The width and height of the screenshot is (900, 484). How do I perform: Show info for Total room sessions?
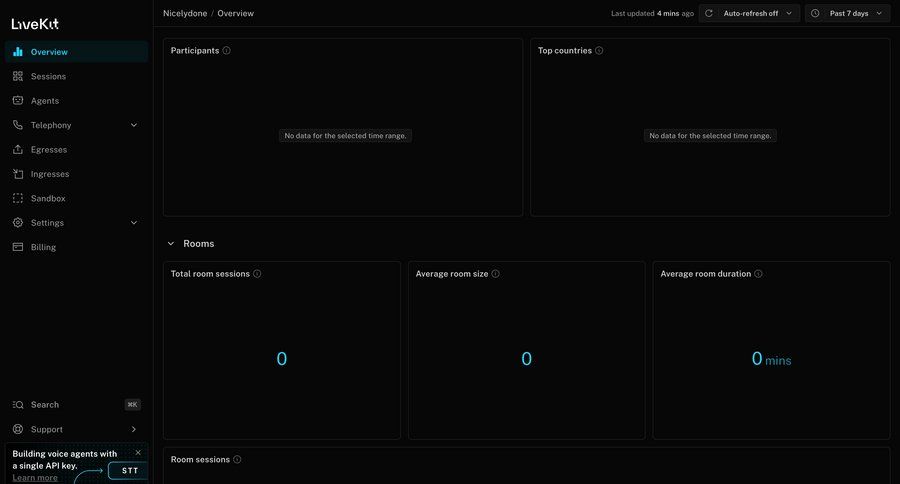pos(257,274)
